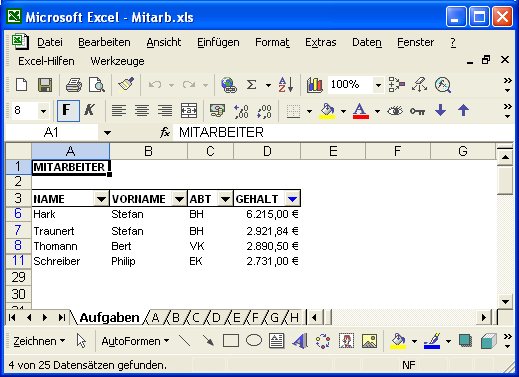This screenshot has height=377, width=519.
Task: Apply AutoSum with the sigma icon
Action: coord(252,85)
